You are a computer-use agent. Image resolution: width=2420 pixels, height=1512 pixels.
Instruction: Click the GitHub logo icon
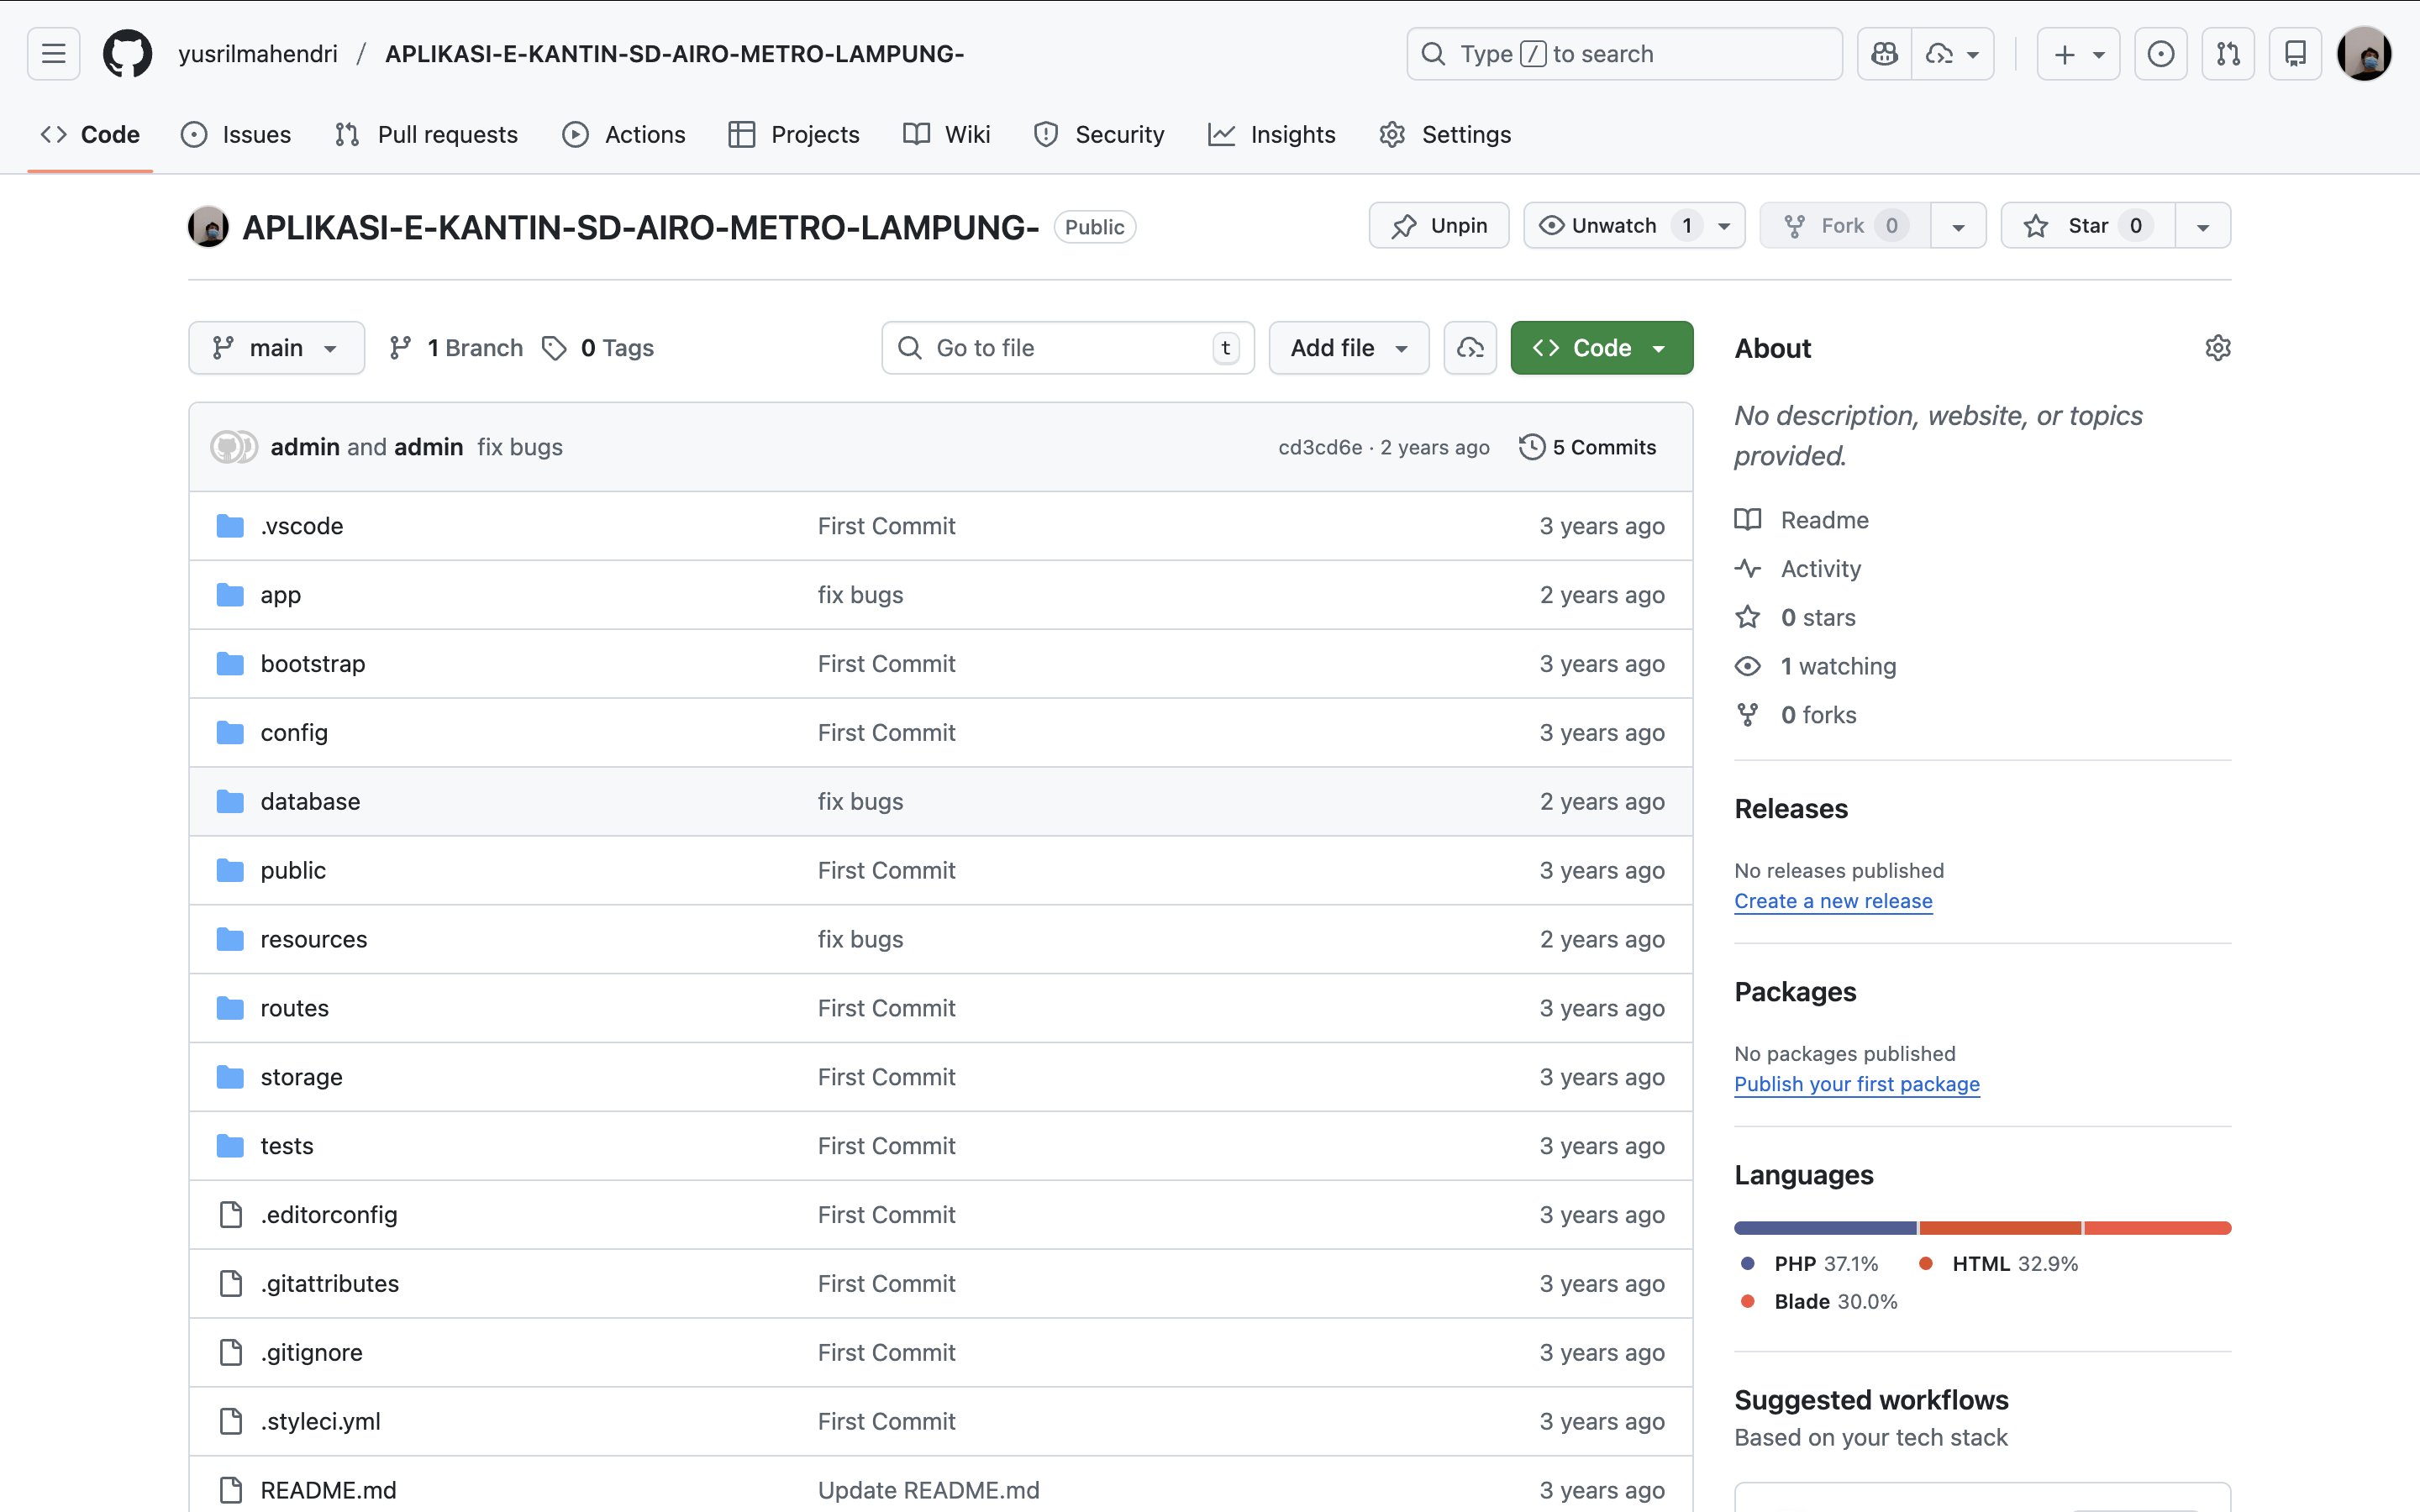pyautogui.click(x=127, y=54)
